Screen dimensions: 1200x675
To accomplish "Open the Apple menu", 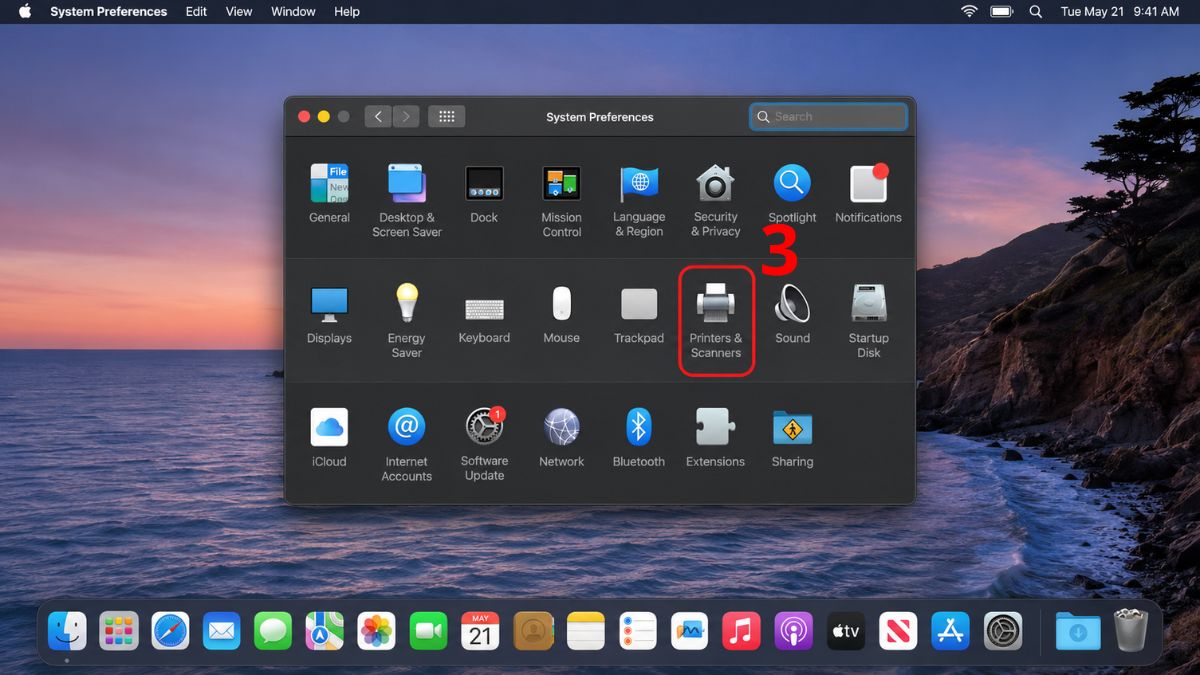I will pos(24,12).
